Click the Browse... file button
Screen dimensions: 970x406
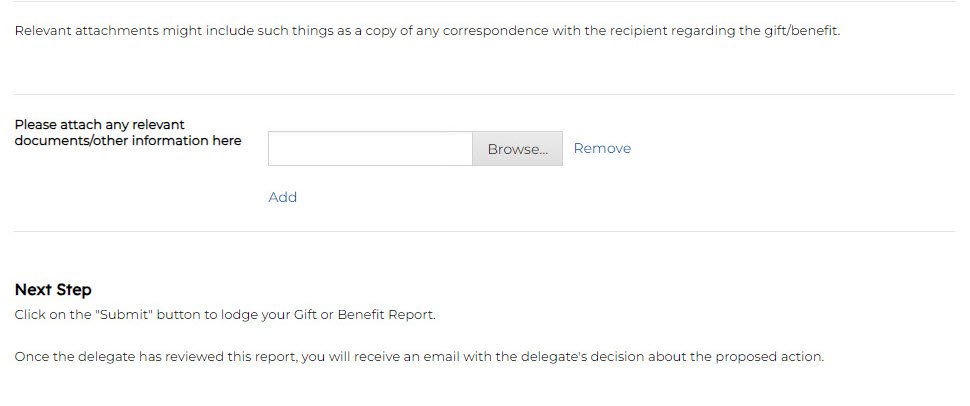517,149
